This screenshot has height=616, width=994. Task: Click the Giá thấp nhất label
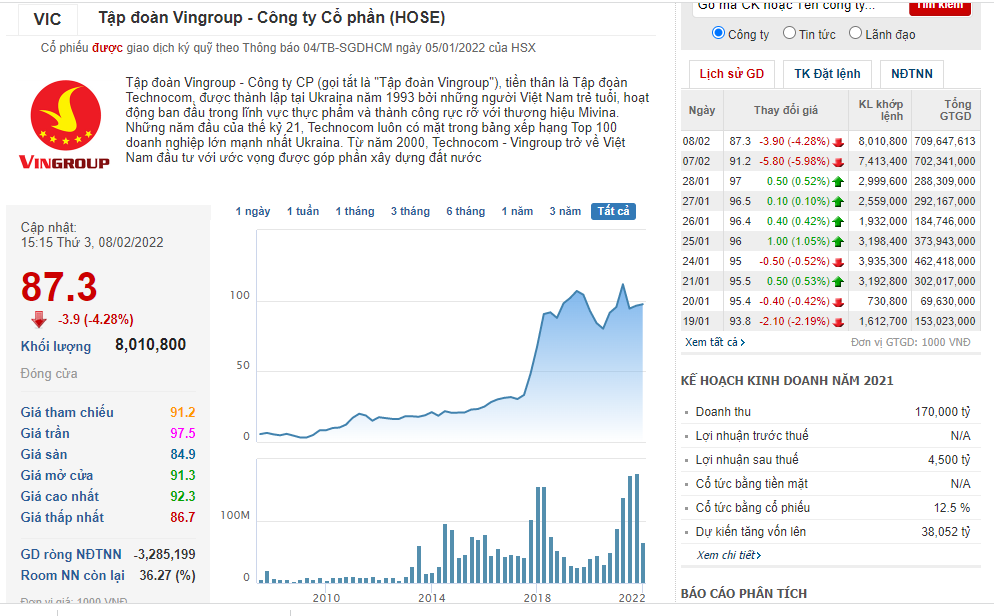pyautogui.click(x=62, y=517)
